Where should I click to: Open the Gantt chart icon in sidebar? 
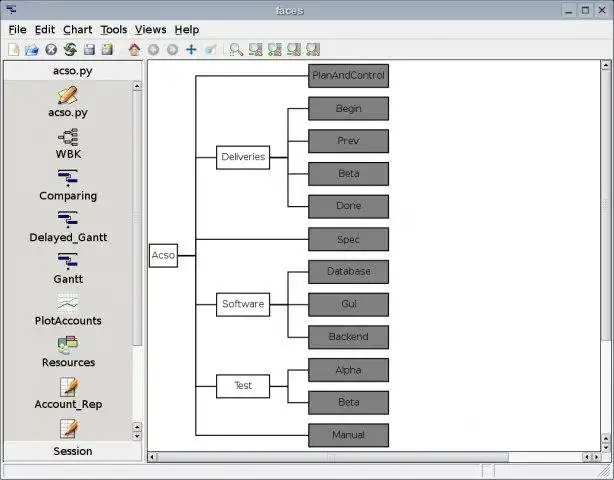pos(68,261)
